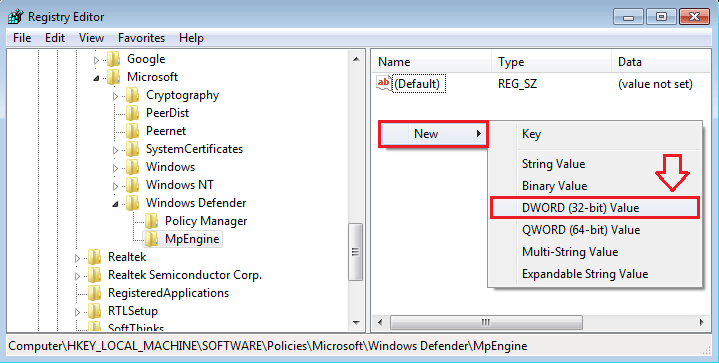Viewport: 719px width, 363px height.
Task: Click the tree scrollbar up arrow
Action: click(356, 59)
